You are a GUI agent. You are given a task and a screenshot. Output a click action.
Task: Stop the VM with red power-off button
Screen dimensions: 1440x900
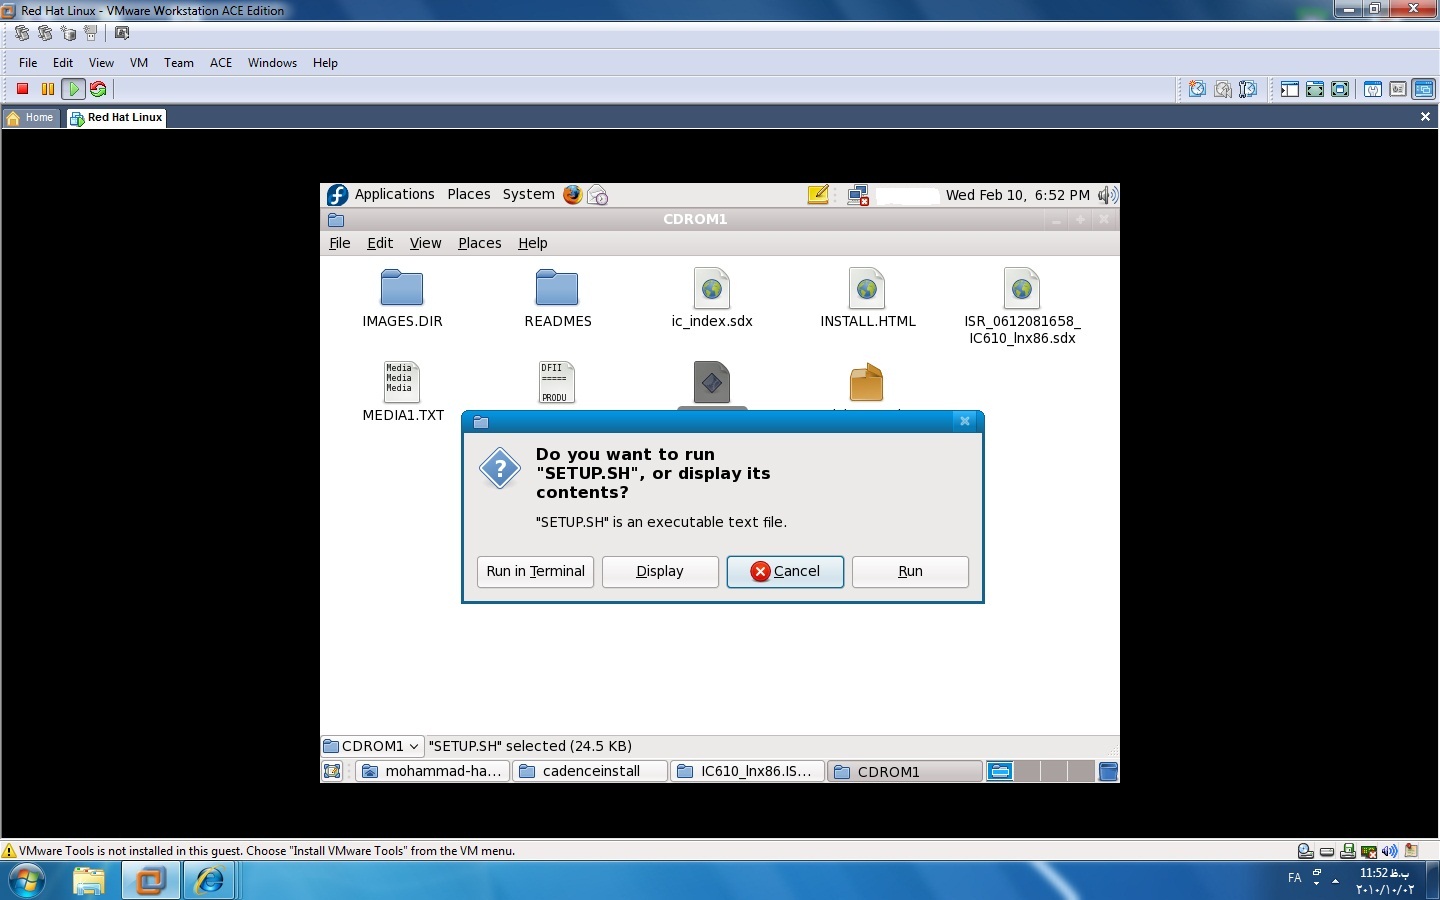[x=23, y=89]
